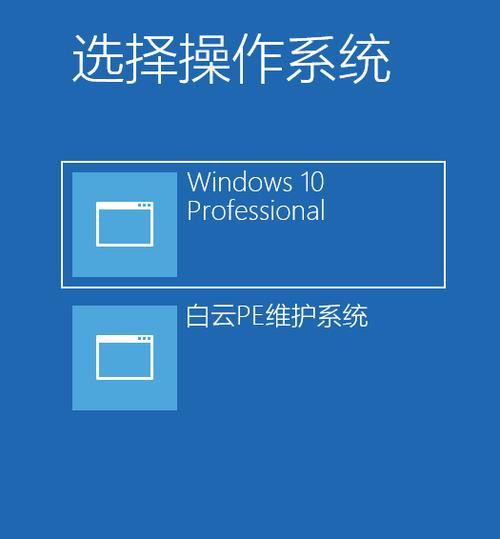Select the light-blue tile beside Windows 10 Professional
The height and width of the screenshot is (539, 500).
[x=124, y=224]
